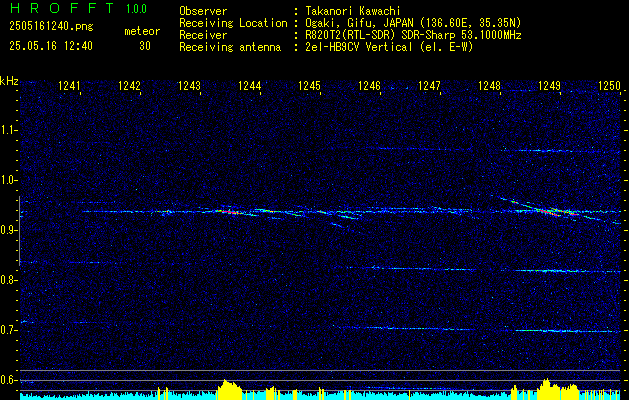Click the version number 1.0.0
Viewport: 629px width, 400px height.
[x=136, y=9]
